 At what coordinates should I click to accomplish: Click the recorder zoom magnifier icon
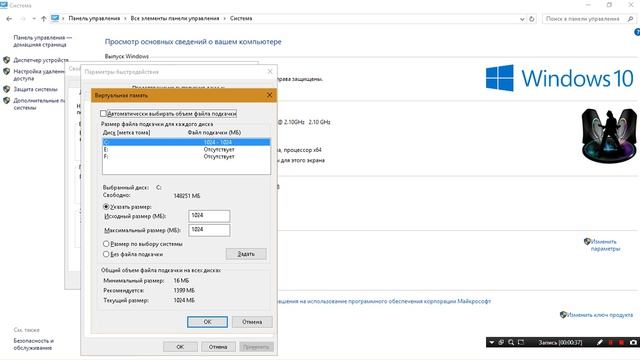click(x=511, y=342)
